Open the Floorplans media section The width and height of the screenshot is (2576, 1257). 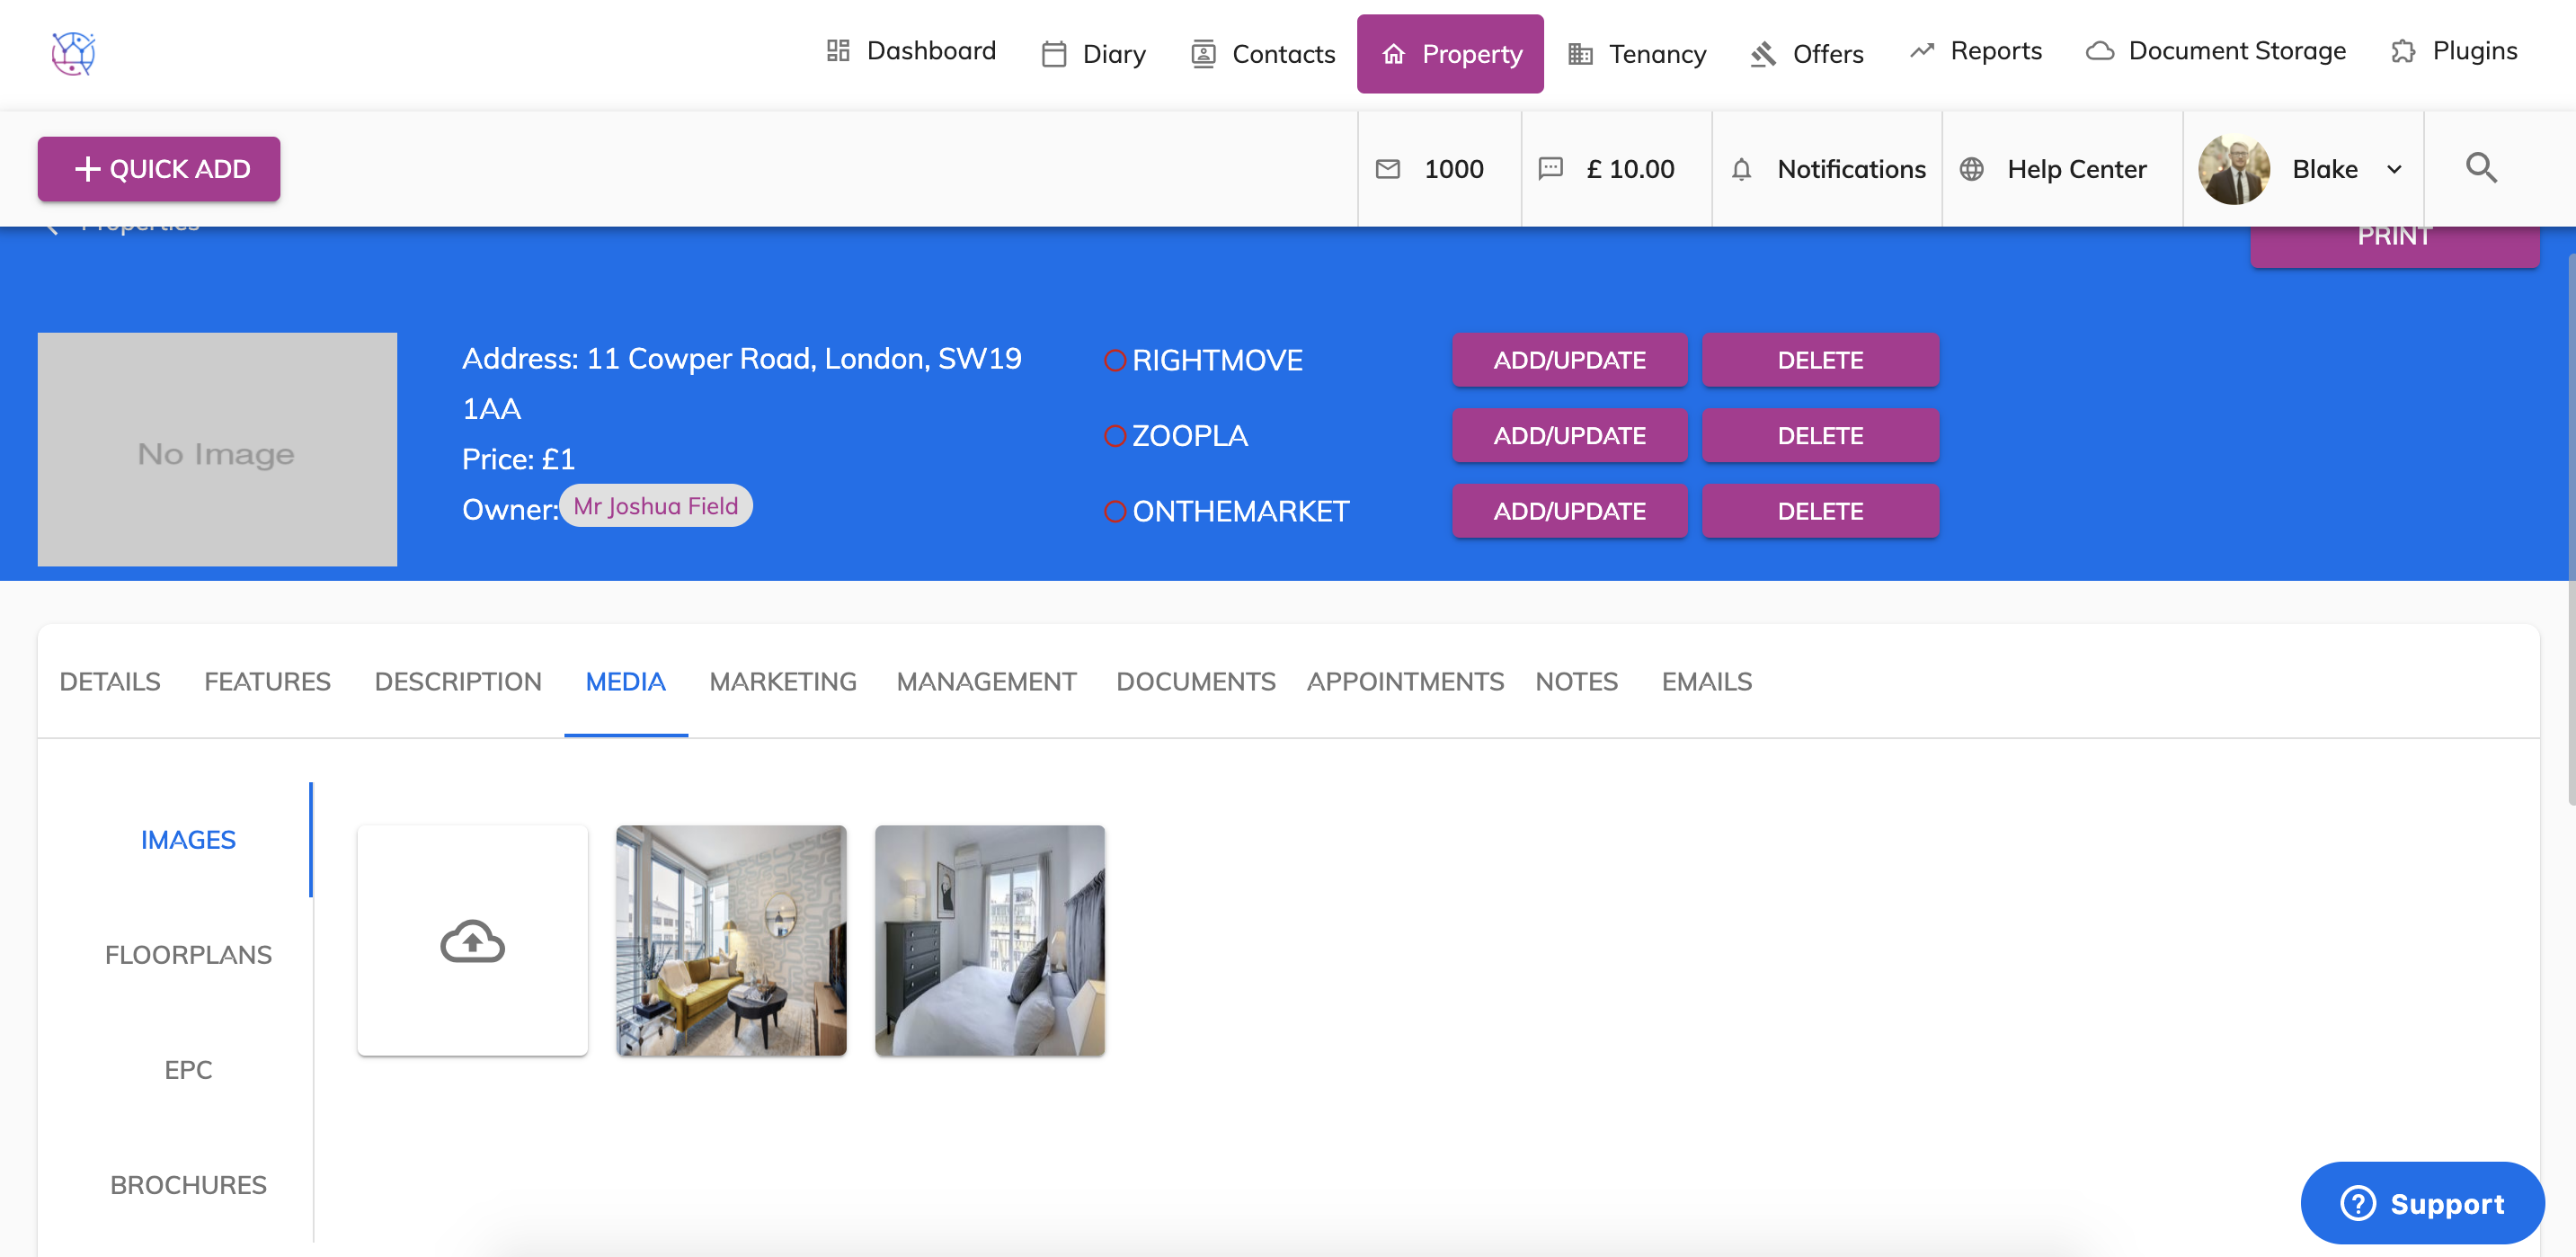click(188, 954)
